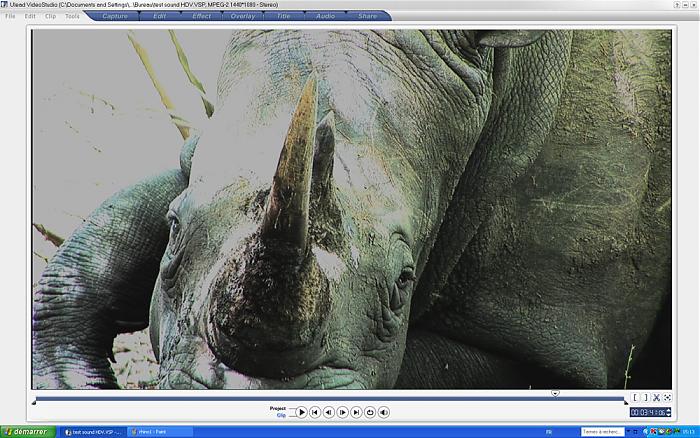The image size is (700, 438).
Task: Open the Edit menu
Action: (30, 16)
